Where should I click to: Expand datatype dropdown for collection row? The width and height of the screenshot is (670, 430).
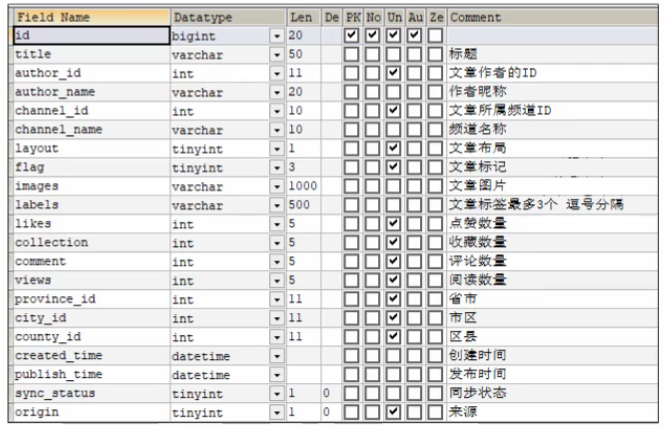(277, 243)
